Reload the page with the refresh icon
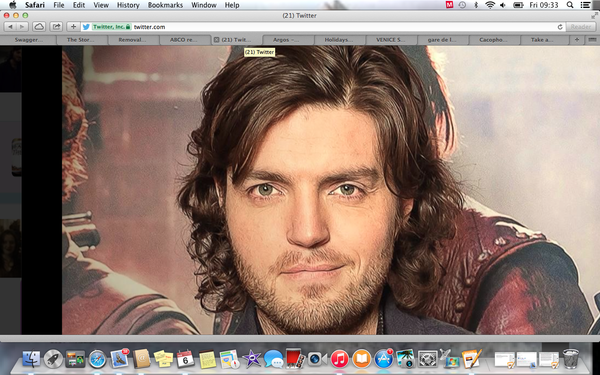The height and width of the screenshot is (375, 600). tap(560, 27)
